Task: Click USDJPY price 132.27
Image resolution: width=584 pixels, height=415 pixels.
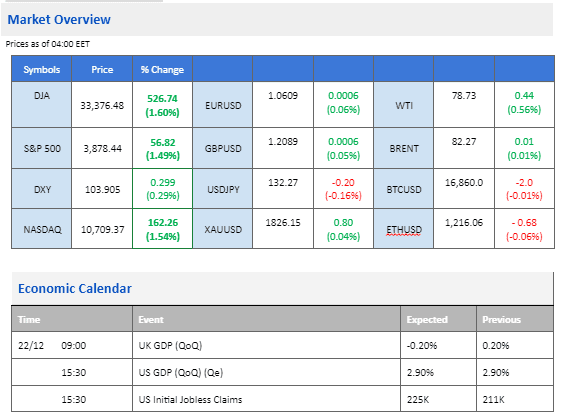Action: click(x=283, y=183)
